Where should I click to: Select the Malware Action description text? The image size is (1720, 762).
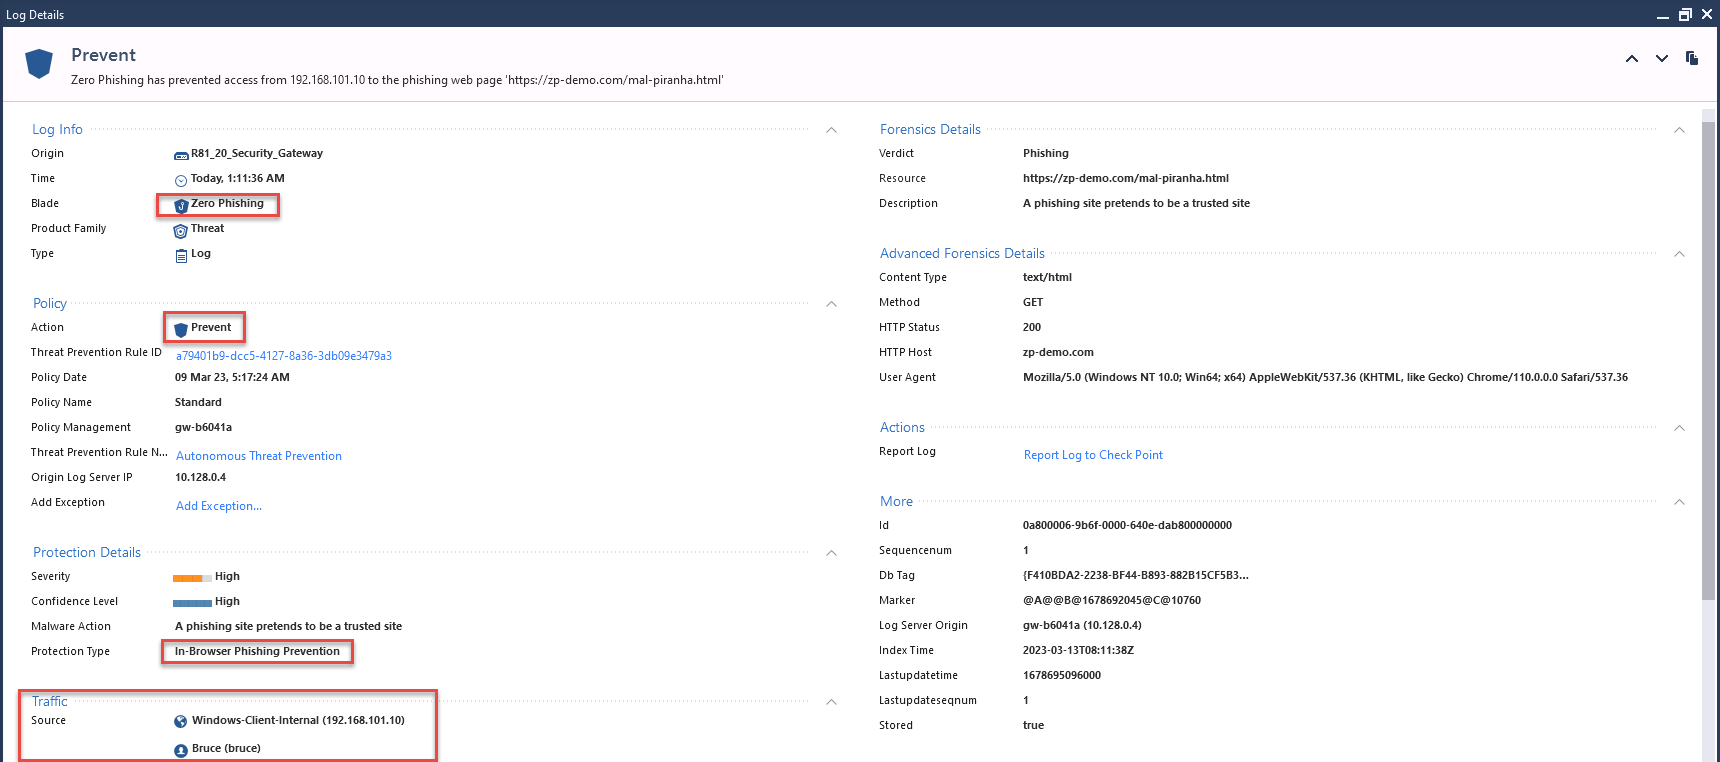click(288, 626)
